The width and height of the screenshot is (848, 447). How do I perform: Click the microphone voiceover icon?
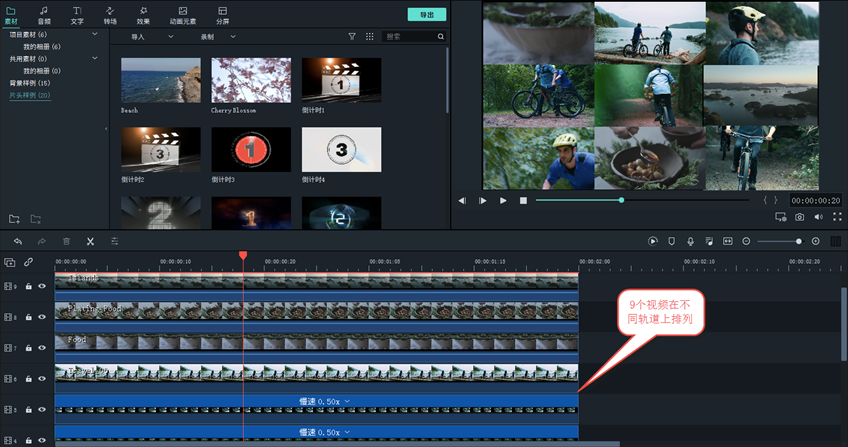click(690, 241)
